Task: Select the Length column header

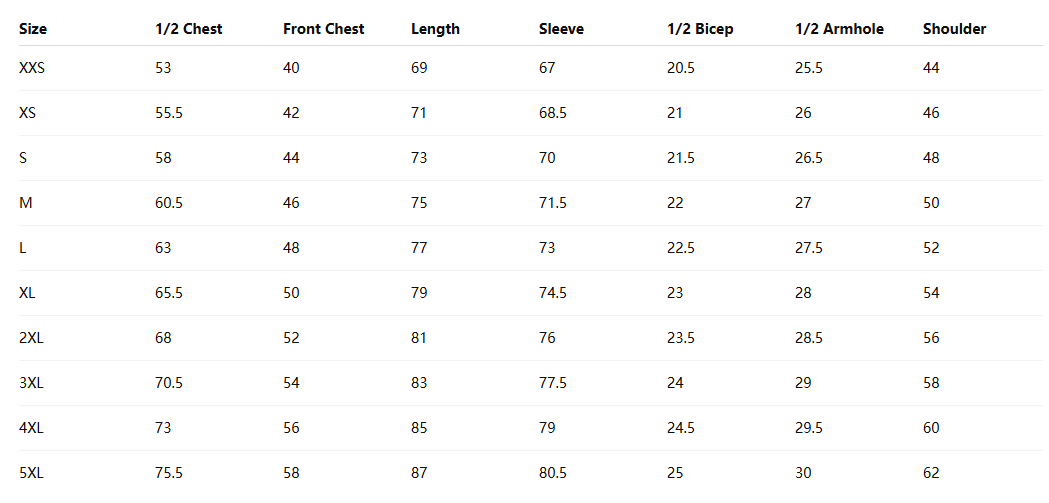Action: pyautogui.click(x=436, y=29)
